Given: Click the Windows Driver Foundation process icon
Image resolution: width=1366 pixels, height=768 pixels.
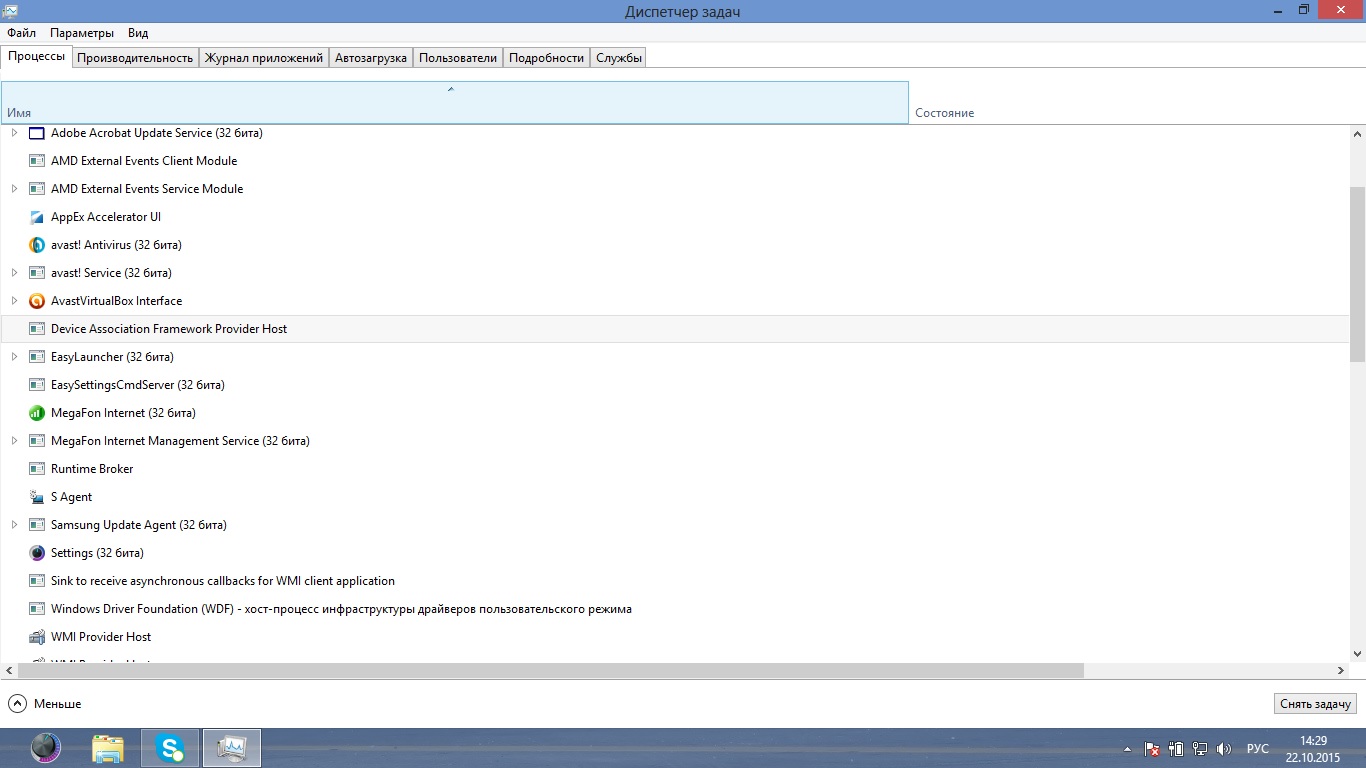Looking at the screenshot, I should tap(37, 609).
